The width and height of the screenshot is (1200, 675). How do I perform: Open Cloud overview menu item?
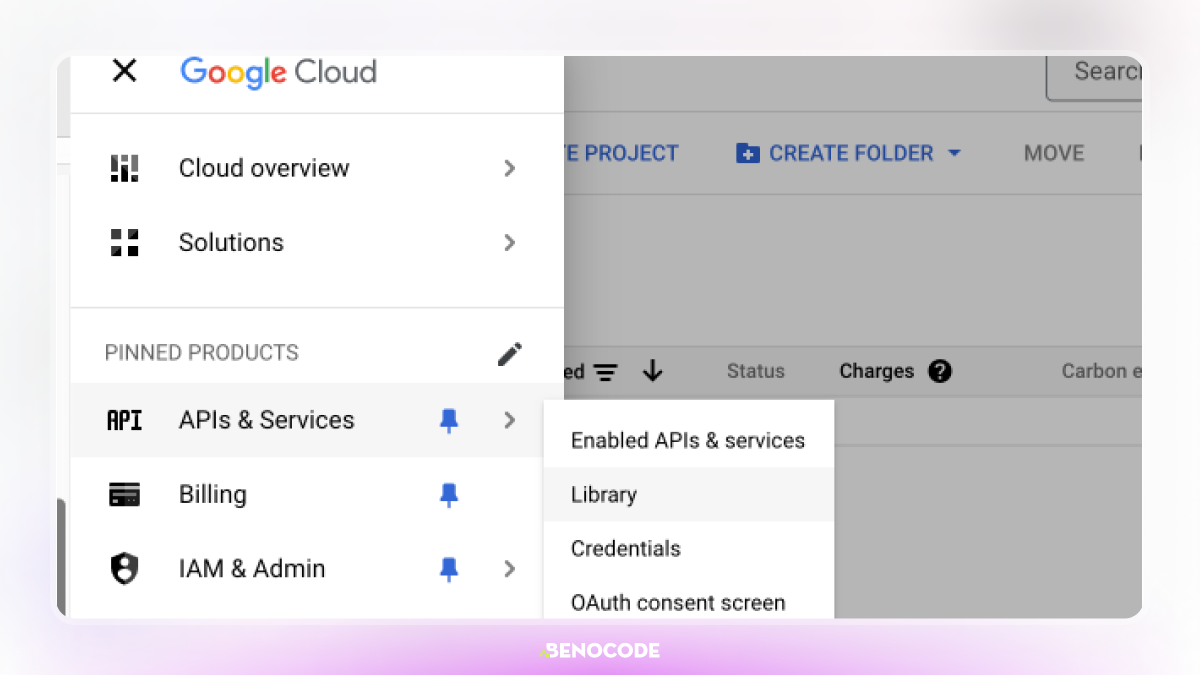[317, 168]
